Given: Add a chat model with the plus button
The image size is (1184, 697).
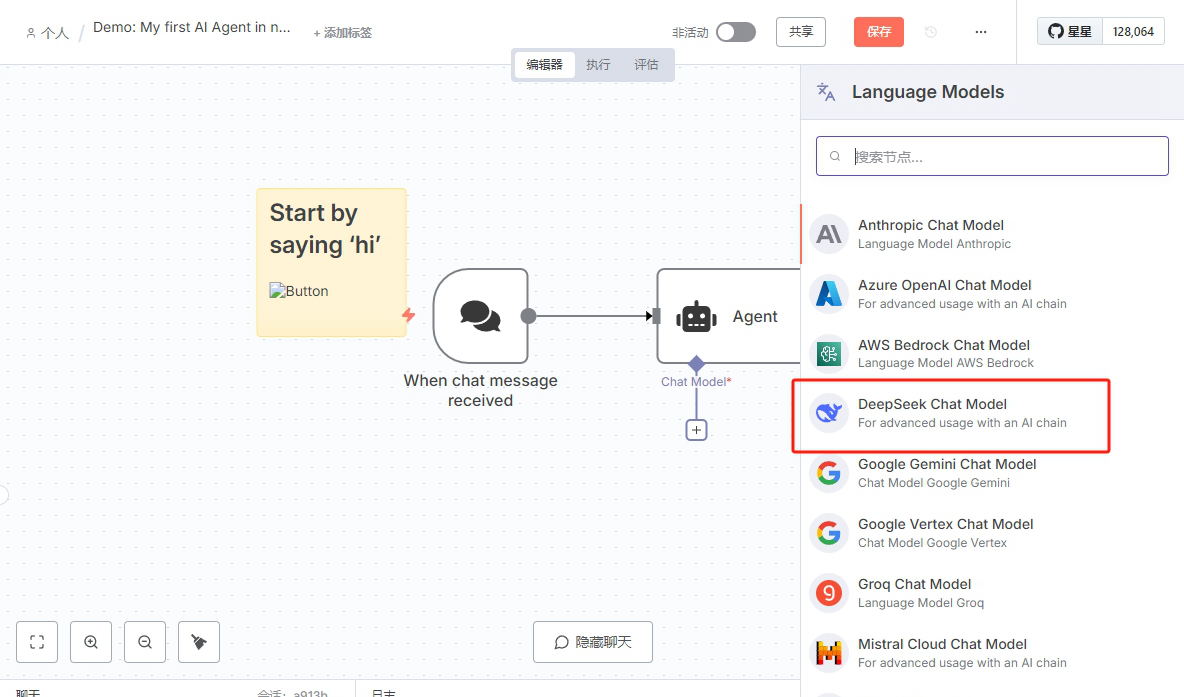Looking at the screenshot, I should coord(696,430).
